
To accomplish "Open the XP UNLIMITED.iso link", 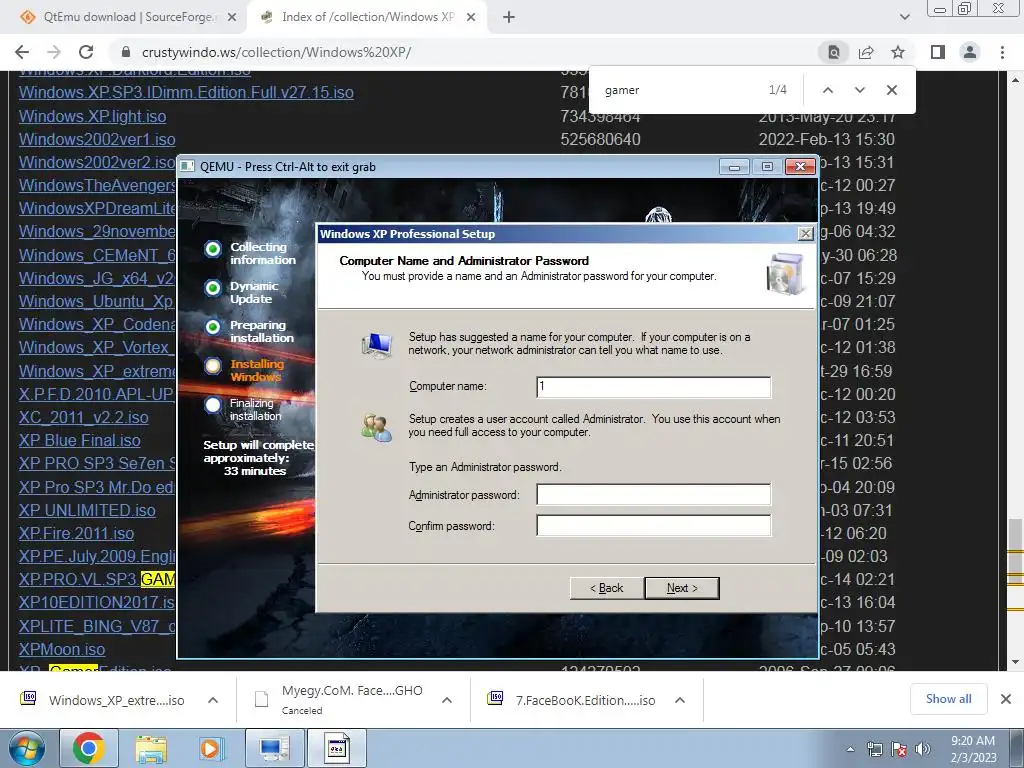I will click(87, 510).
